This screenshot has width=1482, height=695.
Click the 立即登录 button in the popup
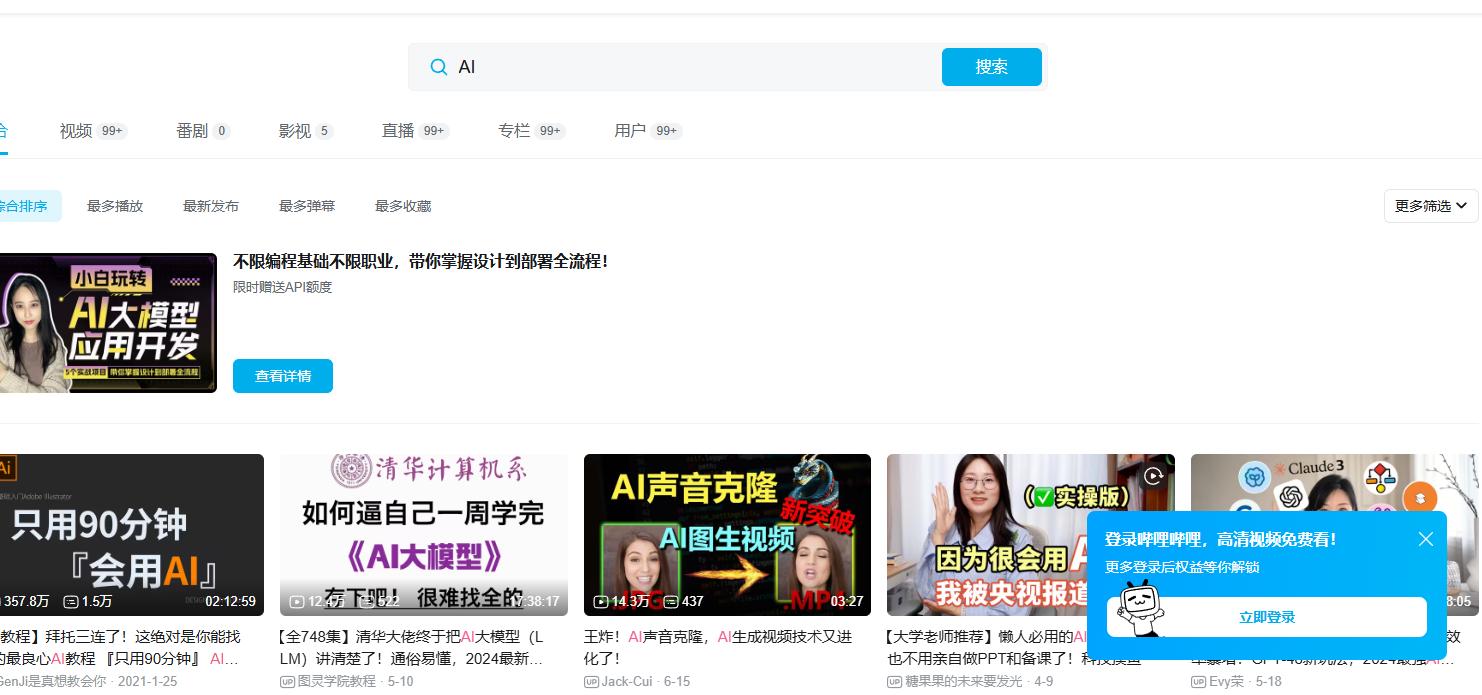point(1266,617)
